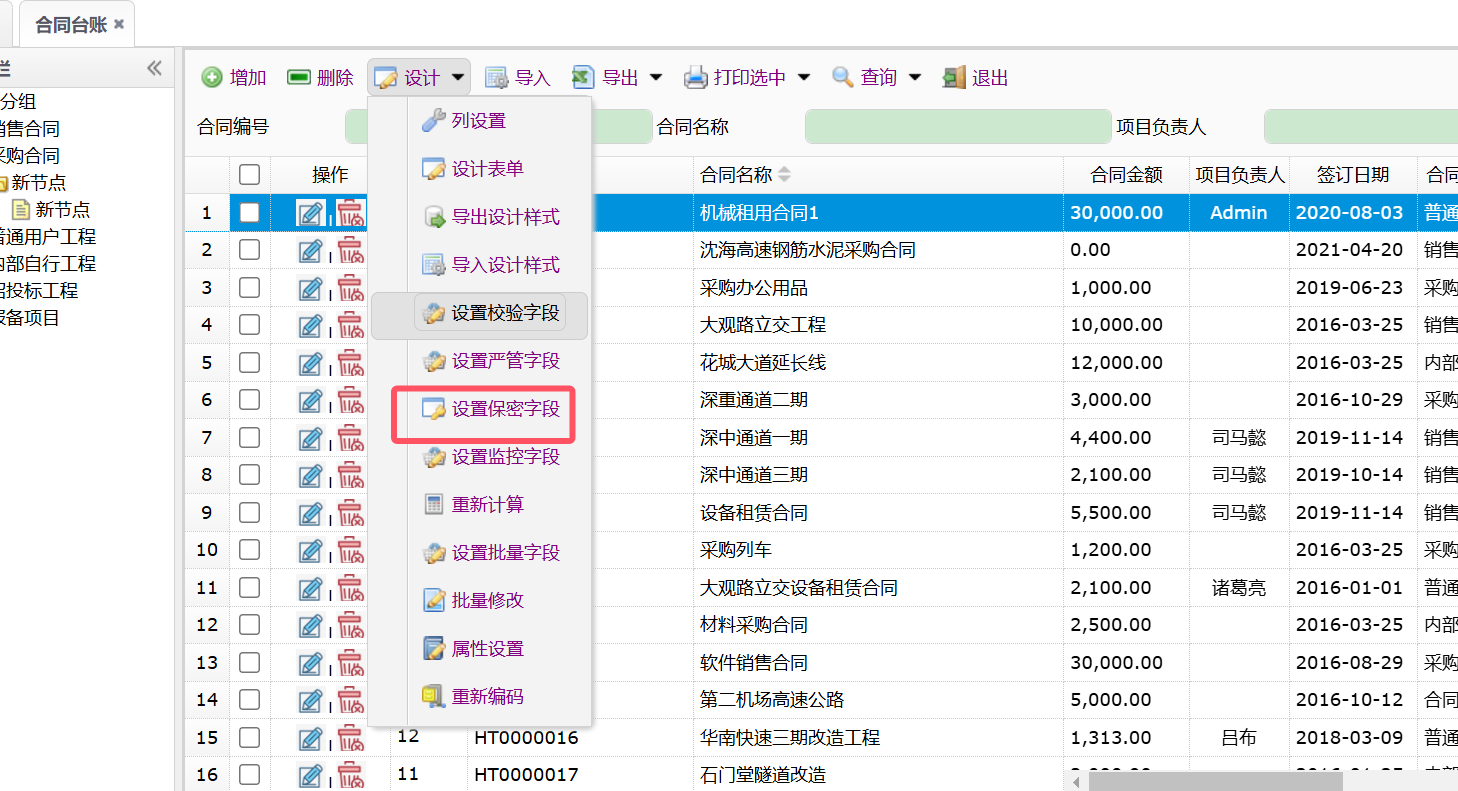Open the Print Selected (打印选中) dropdown
This screenshot has width=1458, height=791.
tap(804, 78)
